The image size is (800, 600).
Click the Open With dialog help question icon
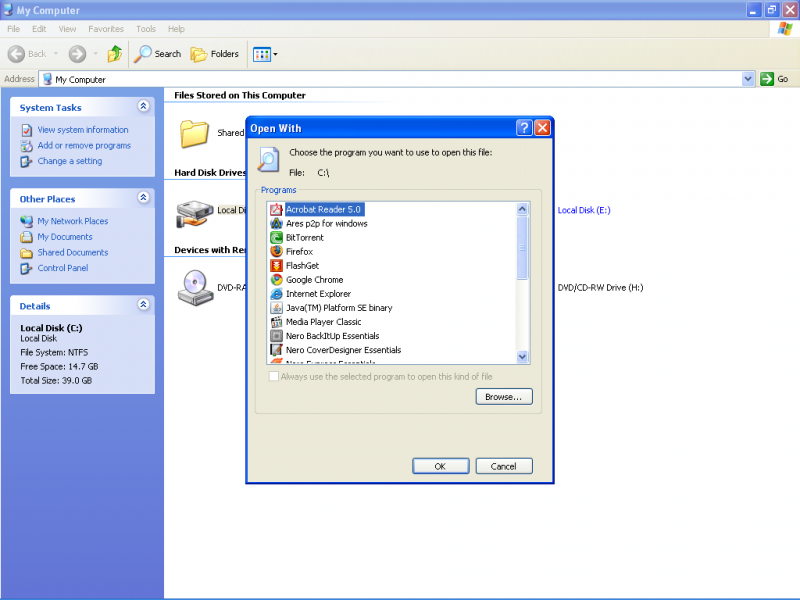pos(524,128)
